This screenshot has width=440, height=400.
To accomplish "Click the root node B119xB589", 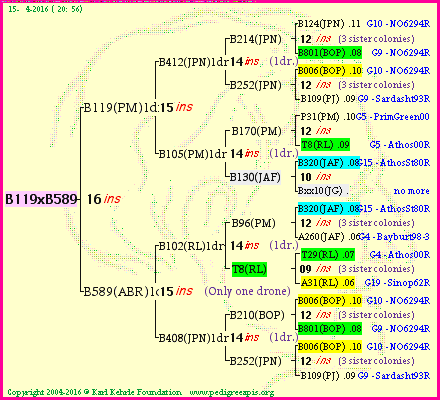I will click(x=41, y=199).
